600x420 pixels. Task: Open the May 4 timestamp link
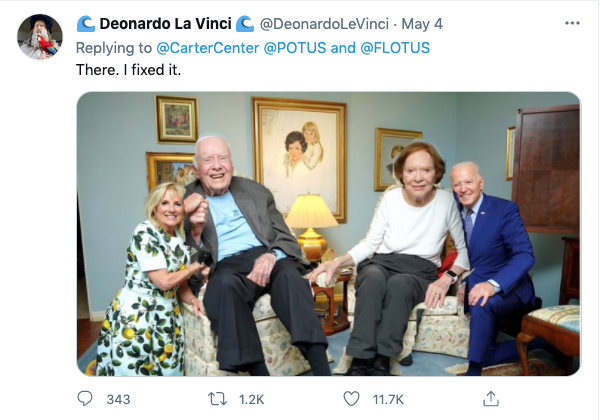[x=416, y=23]
